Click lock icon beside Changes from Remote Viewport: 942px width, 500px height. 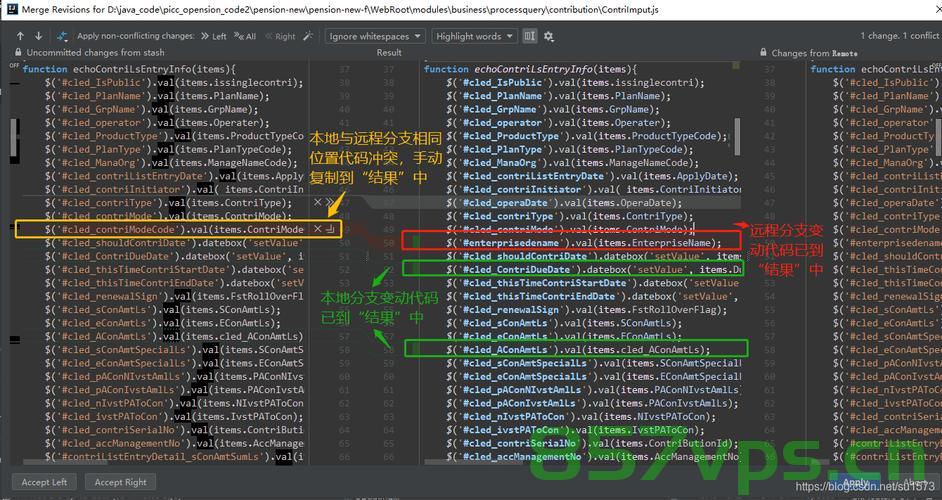point(763,53)
